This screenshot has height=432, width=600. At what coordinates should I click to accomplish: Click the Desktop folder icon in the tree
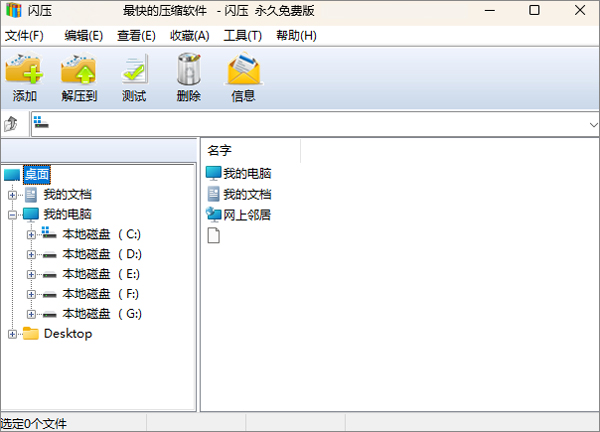(31, 334)
